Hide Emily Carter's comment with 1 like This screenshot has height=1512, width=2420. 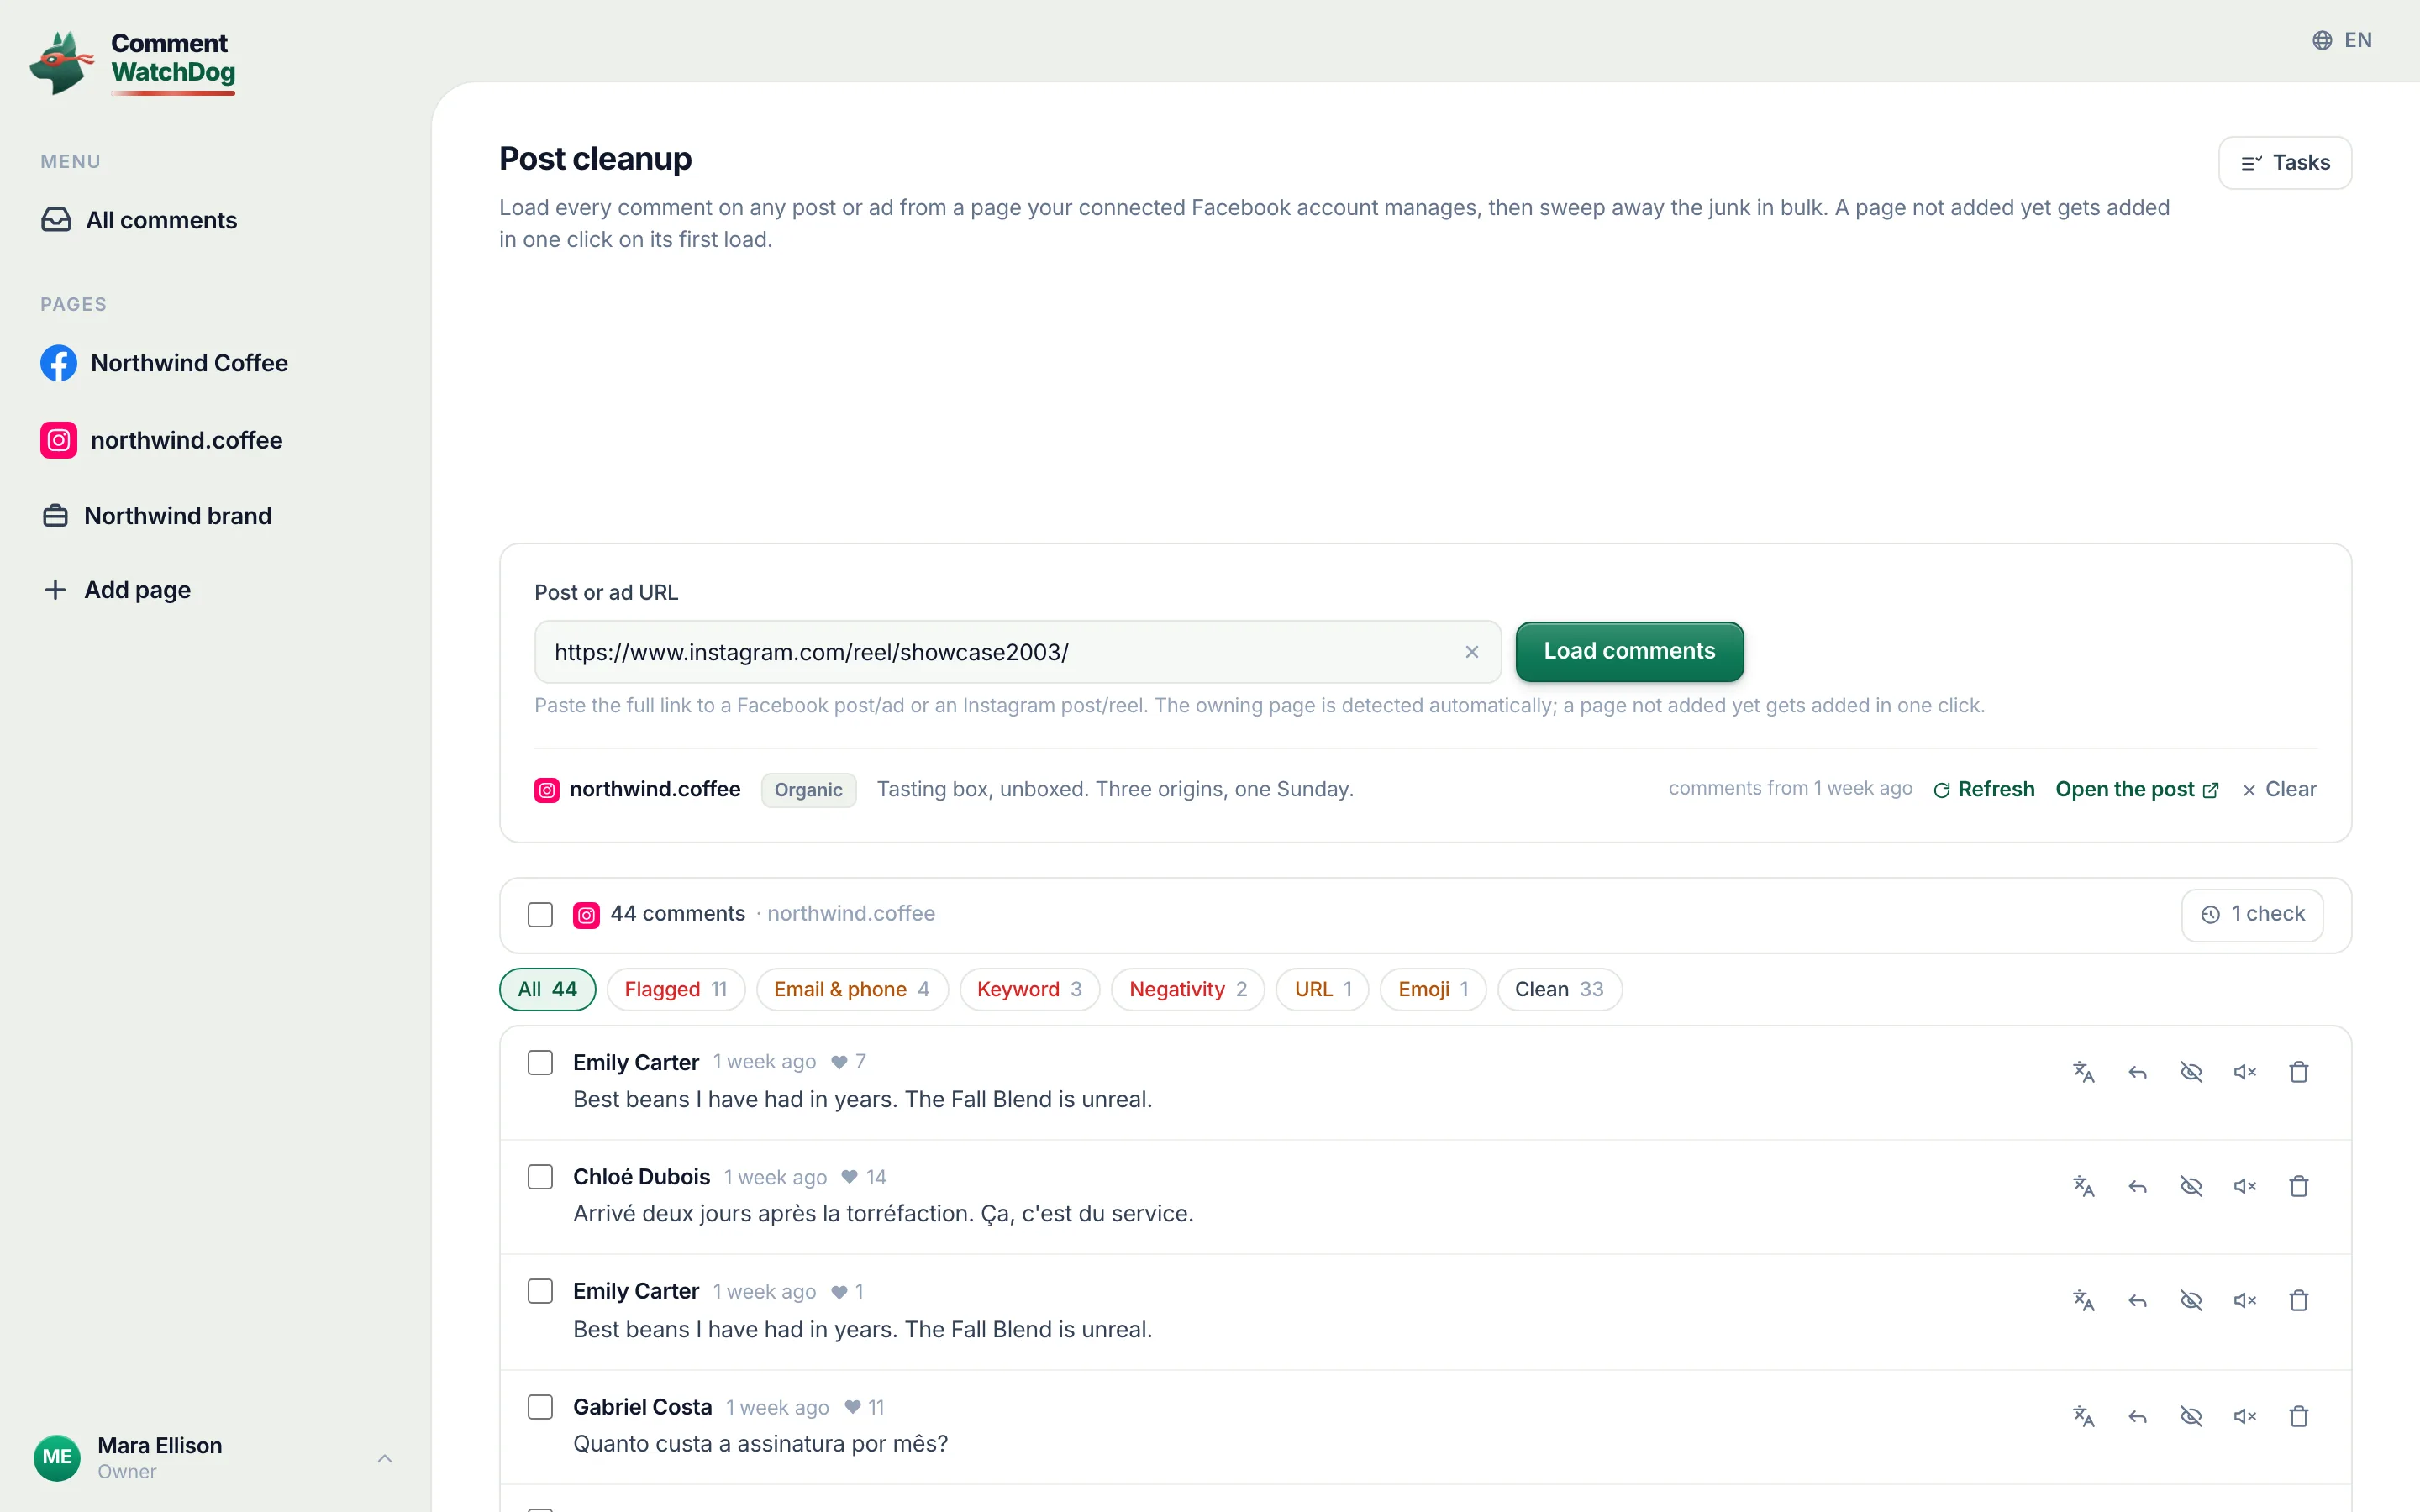click(x=2191, y=1300)
